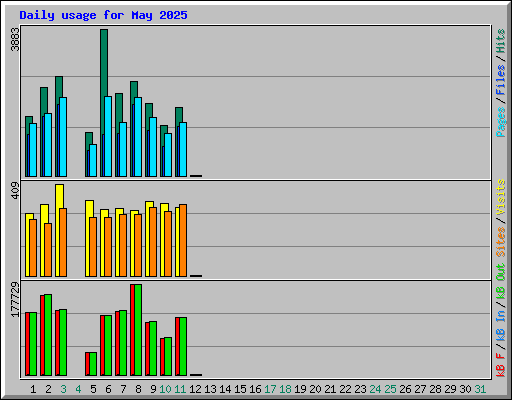Click green day 18 on the x-axis
Screen dimensions: 512x400
(285, 389)
